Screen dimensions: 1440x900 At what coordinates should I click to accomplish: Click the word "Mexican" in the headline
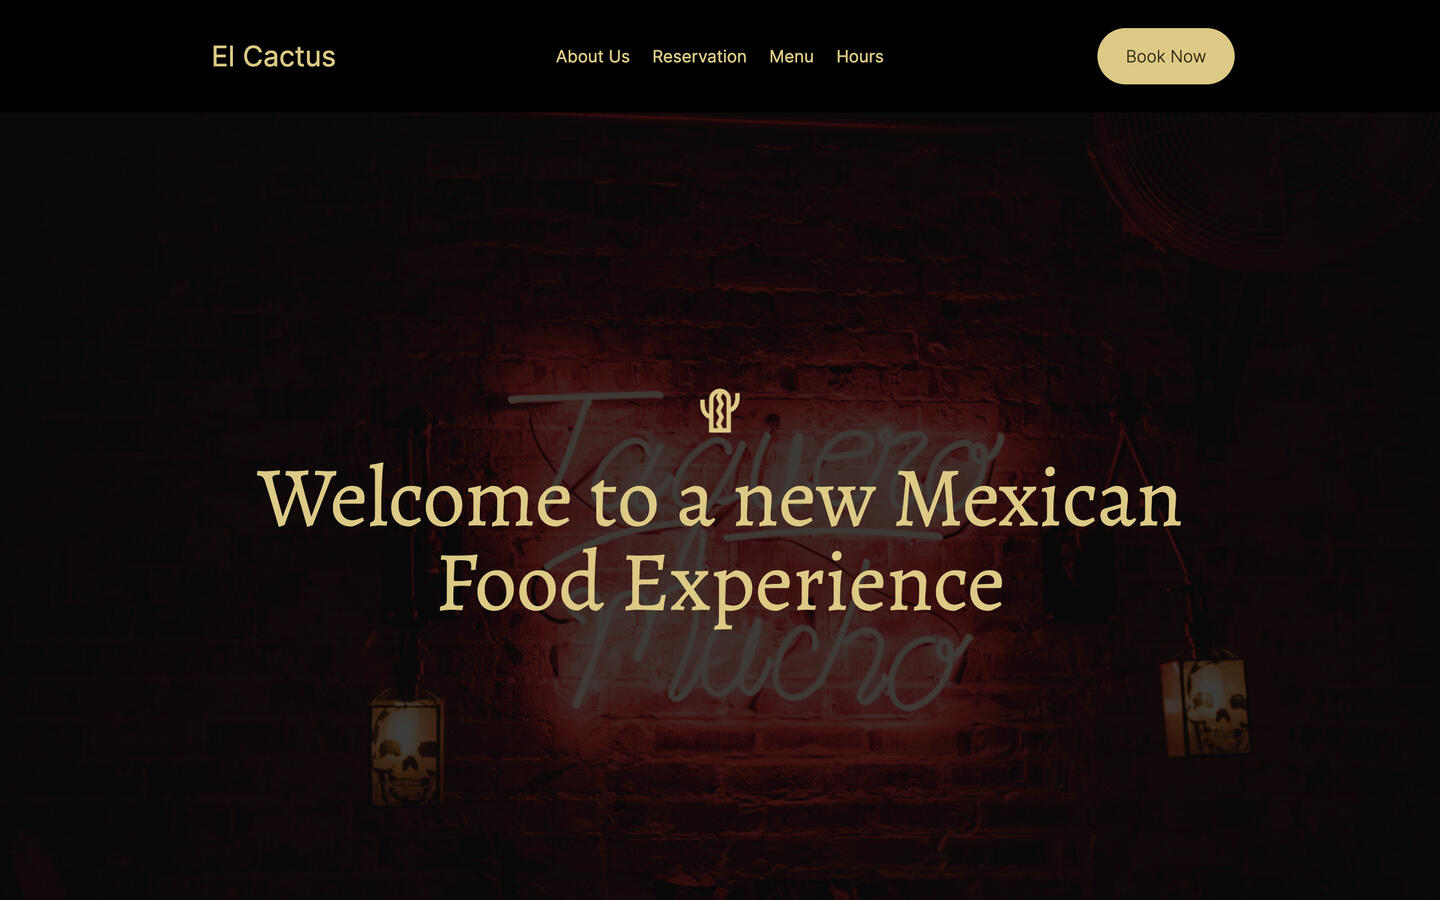coord(1037,498)
